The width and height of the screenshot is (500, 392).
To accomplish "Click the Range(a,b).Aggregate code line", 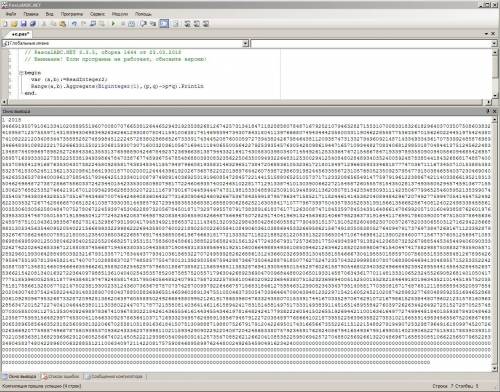I will pos(117,86).
